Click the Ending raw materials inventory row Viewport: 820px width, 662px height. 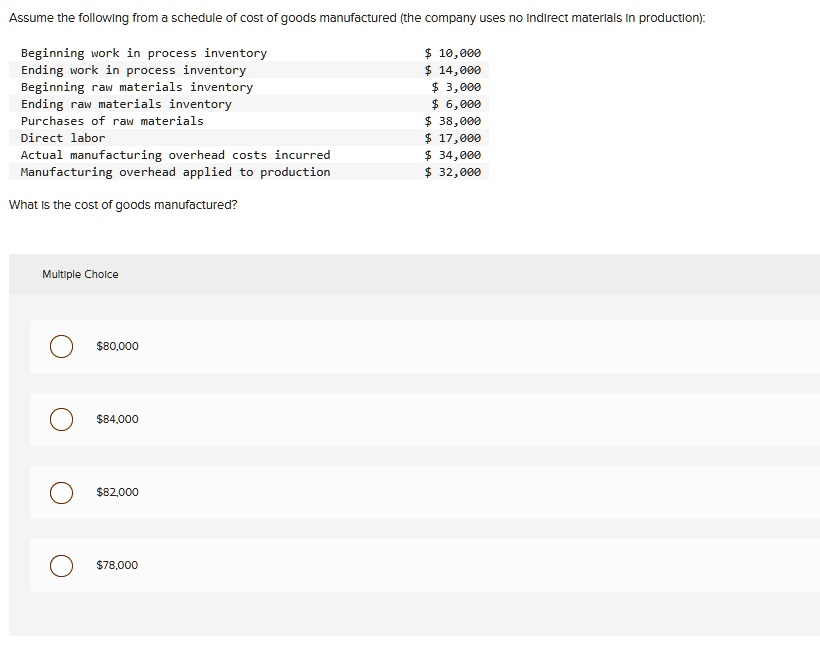126,104
